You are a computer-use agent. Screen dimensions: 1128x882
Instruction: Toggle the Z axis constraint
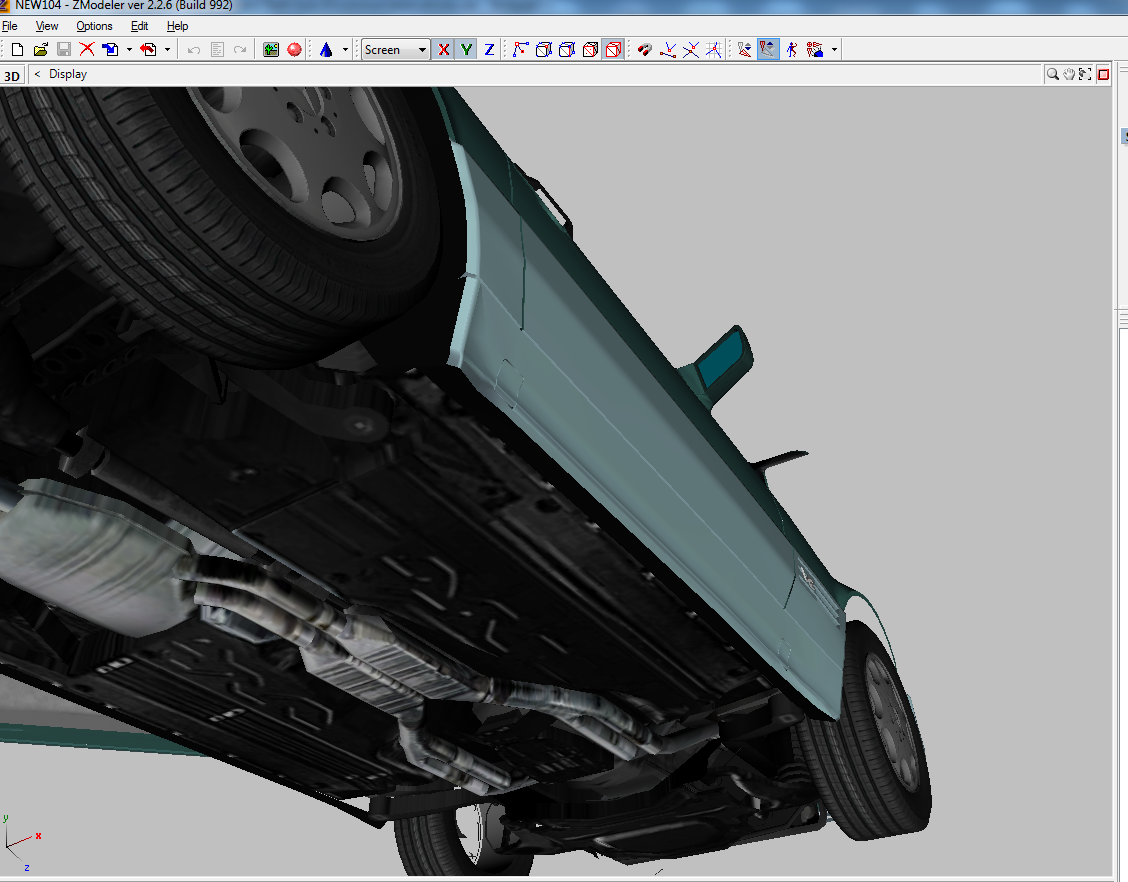coord(487,48)
